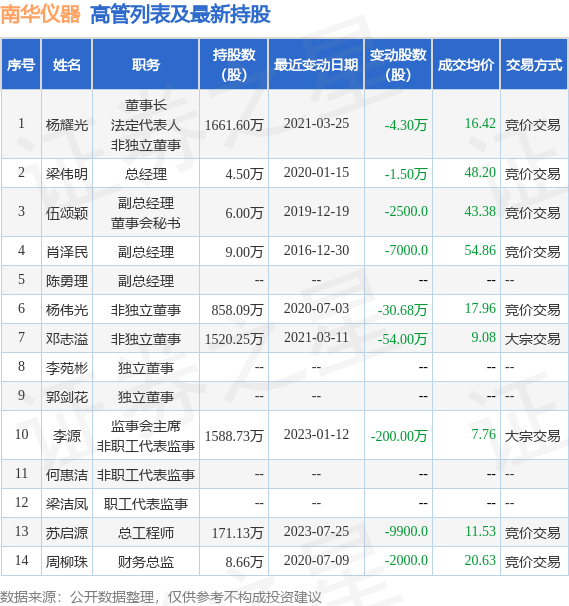Click 大宗交易 in 邓志溢 row
This screenshot has height=606, width=569.
533,339
